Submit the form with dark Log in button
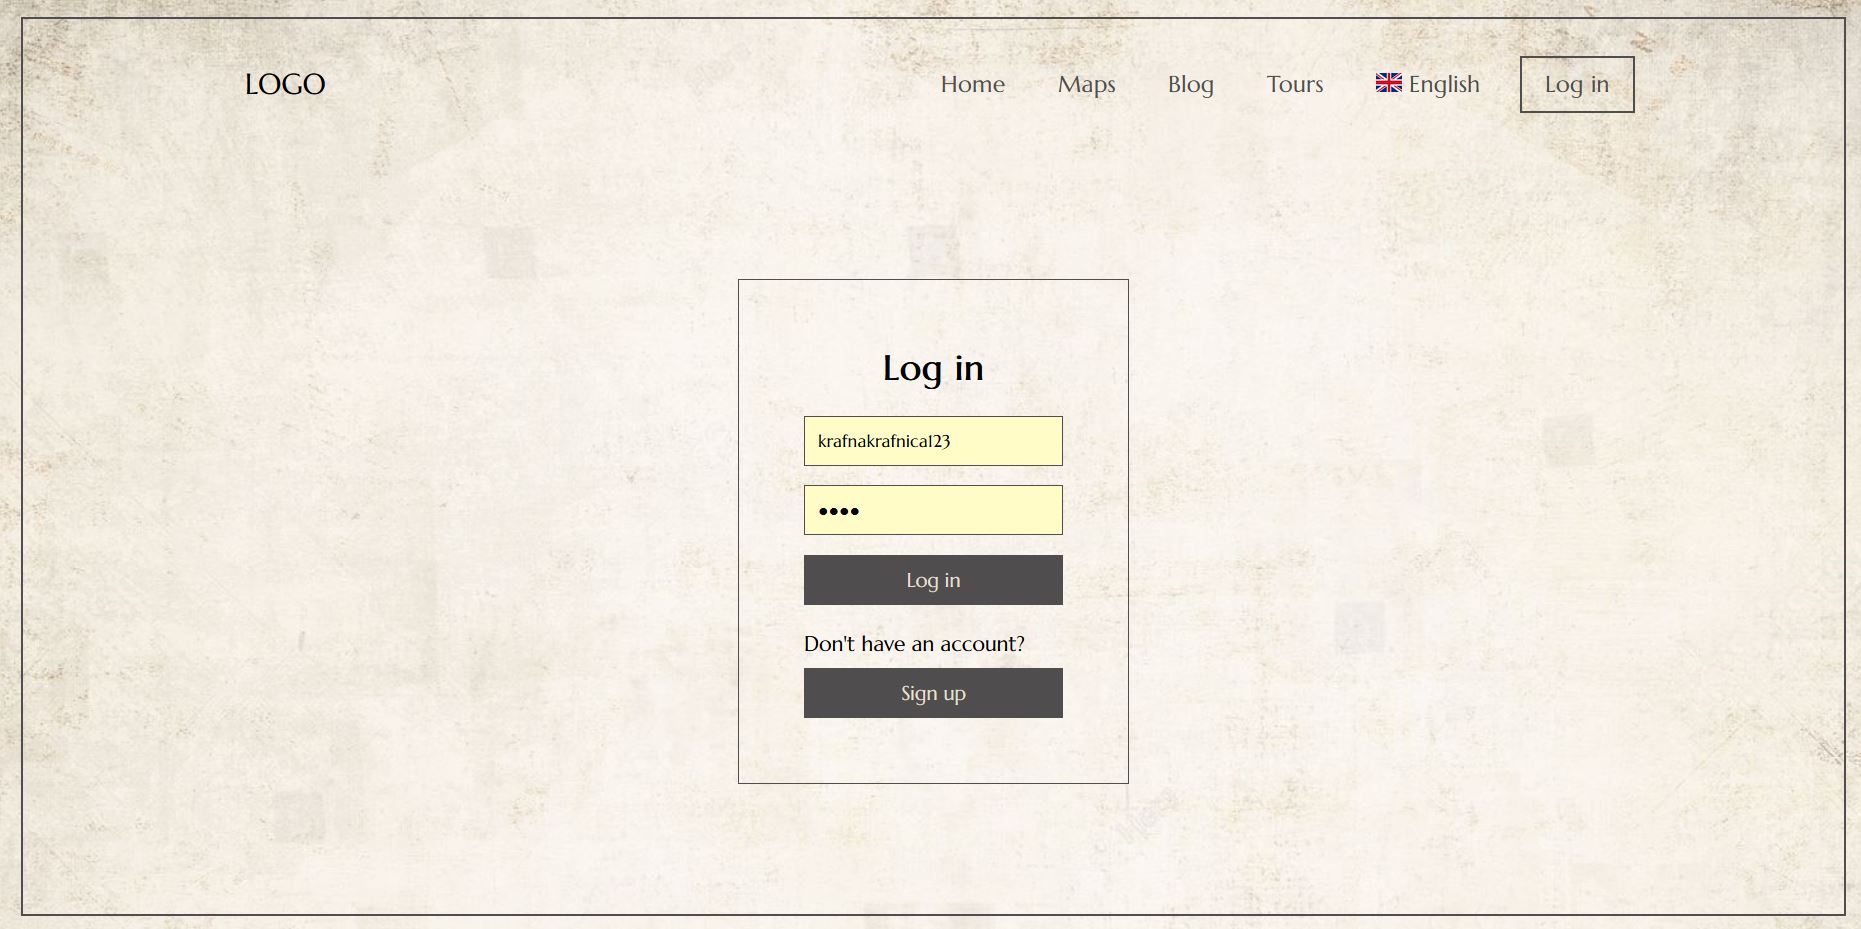Screen dimensions: 1861x929 click(x=932, y=580)
